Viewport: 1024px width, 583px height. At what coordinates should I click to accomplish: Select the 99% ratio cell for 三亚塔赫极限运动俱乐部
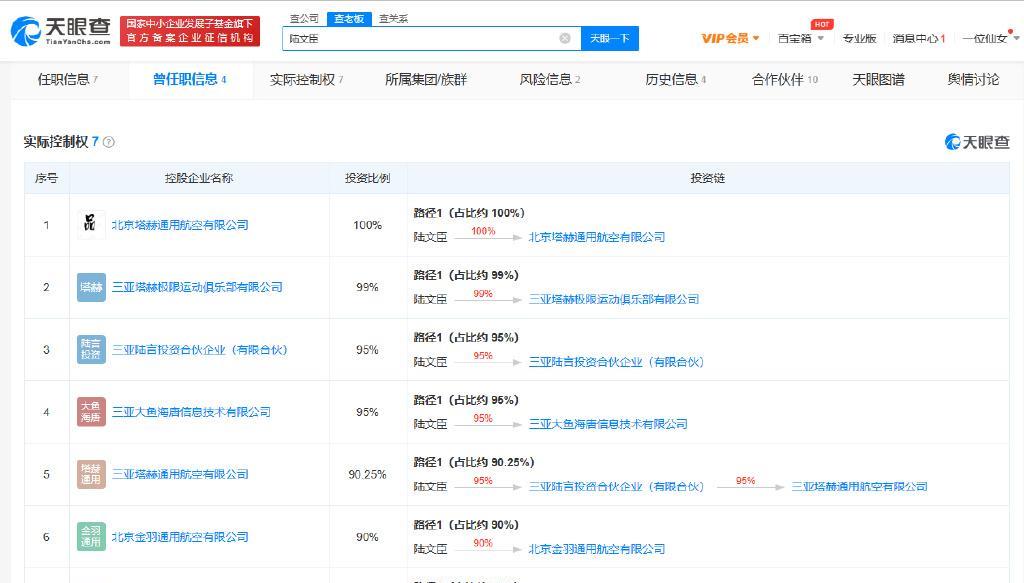368,287
